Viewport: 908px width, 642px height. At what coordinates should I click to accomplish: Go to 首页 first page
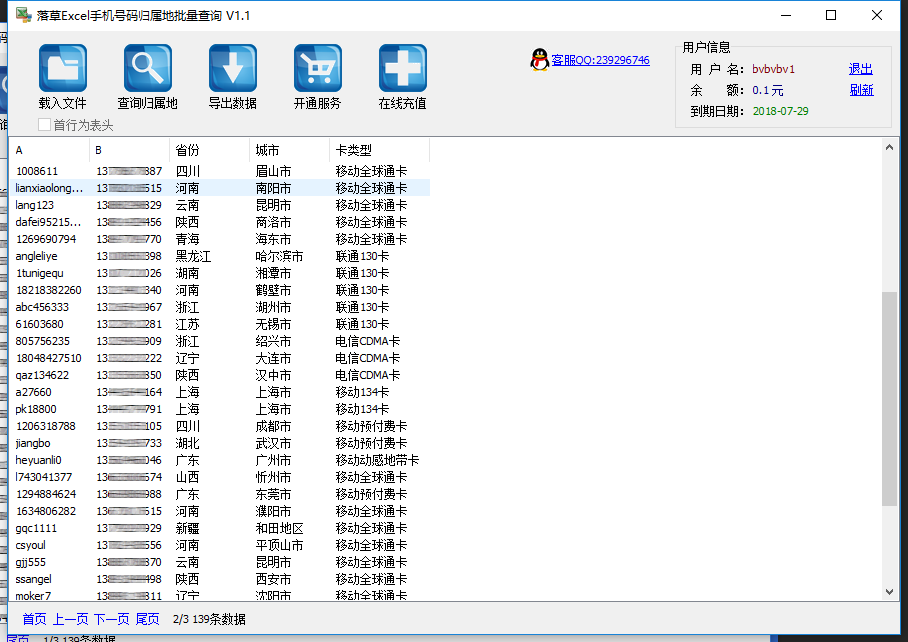pyautogui.click(x=34, y=619)
